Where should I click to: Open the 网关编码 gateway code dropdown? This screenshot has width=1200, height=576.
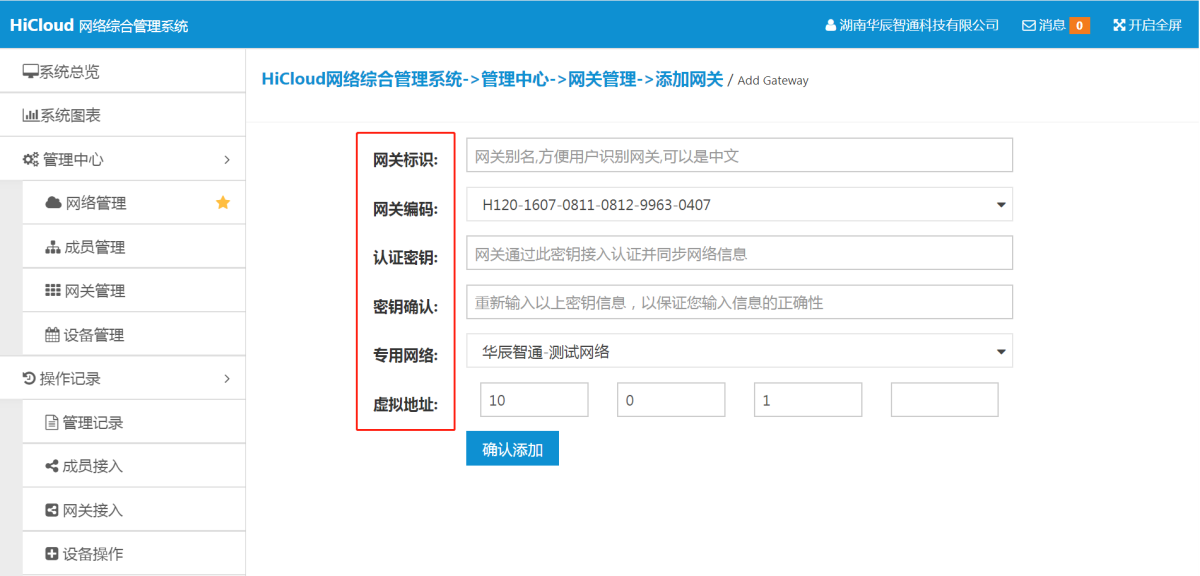738,204
